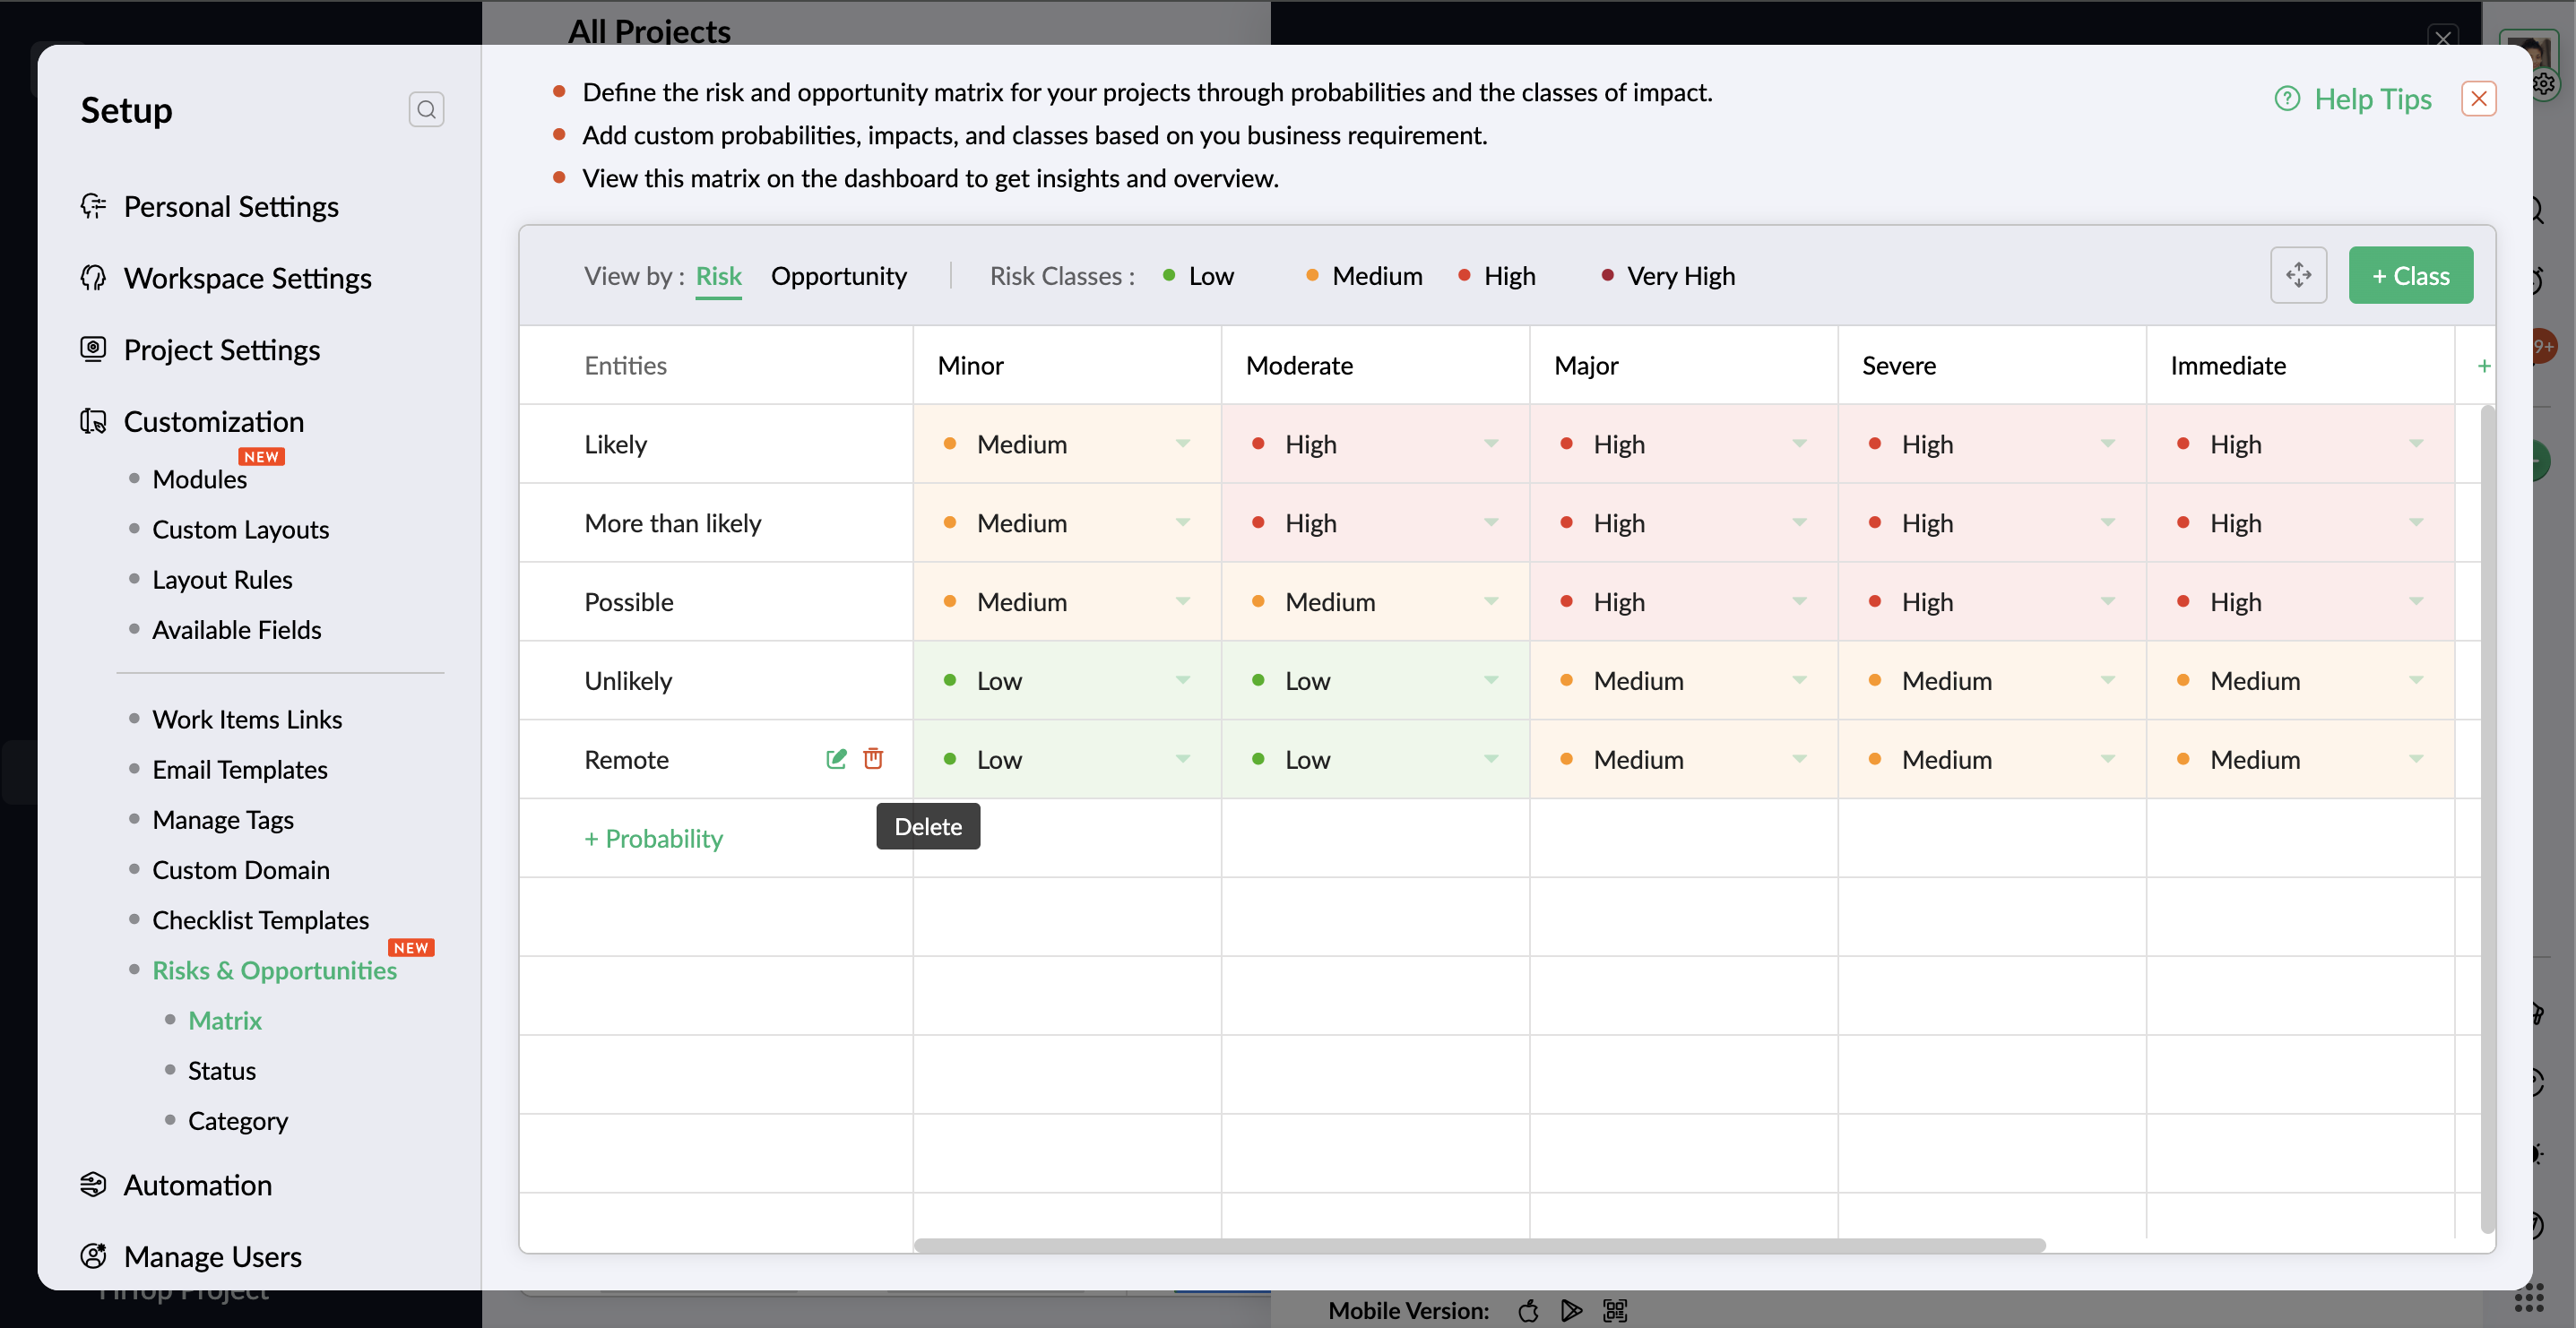Click the + Class button

tap(2410, 276)
